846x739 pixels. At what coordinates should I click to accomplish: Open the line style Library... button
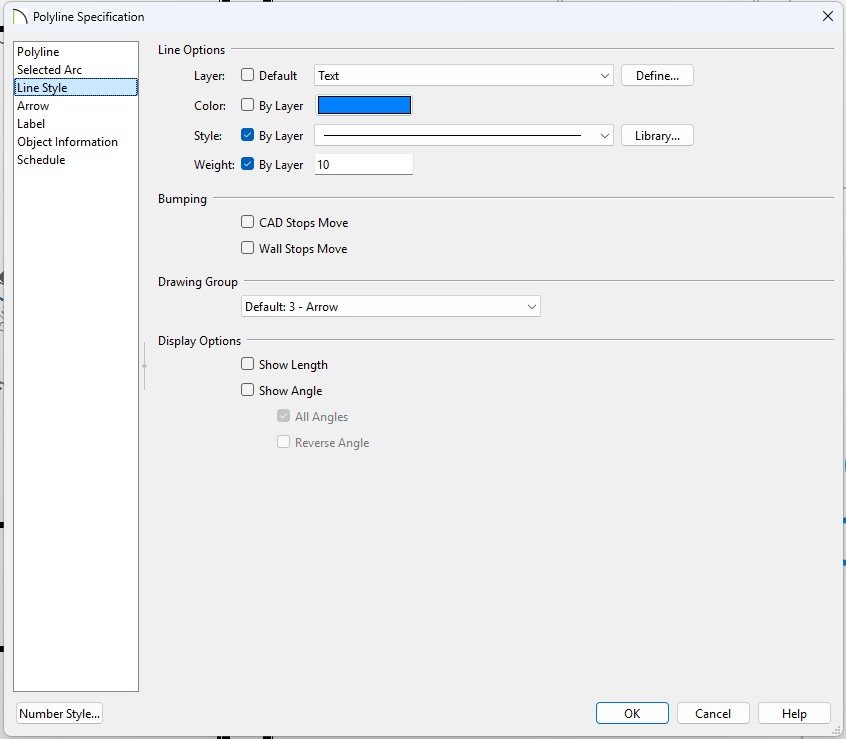[x=657, y=136]
